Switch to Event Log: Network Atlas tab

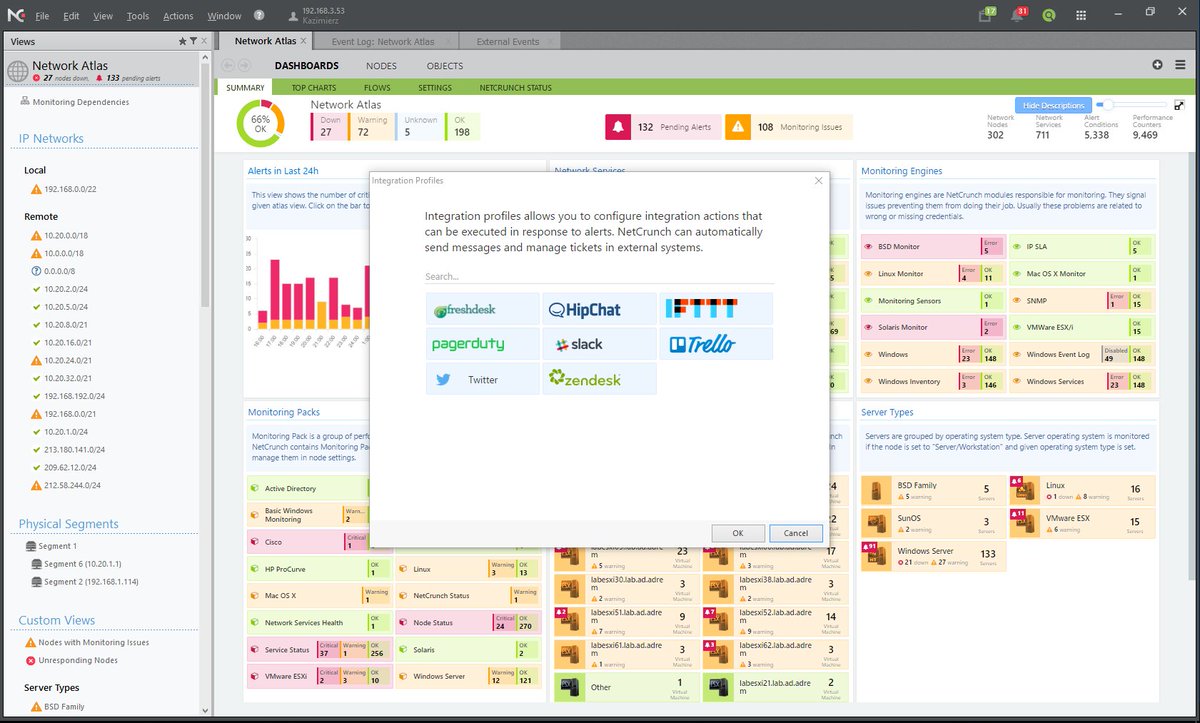click(x=383, y=41)
